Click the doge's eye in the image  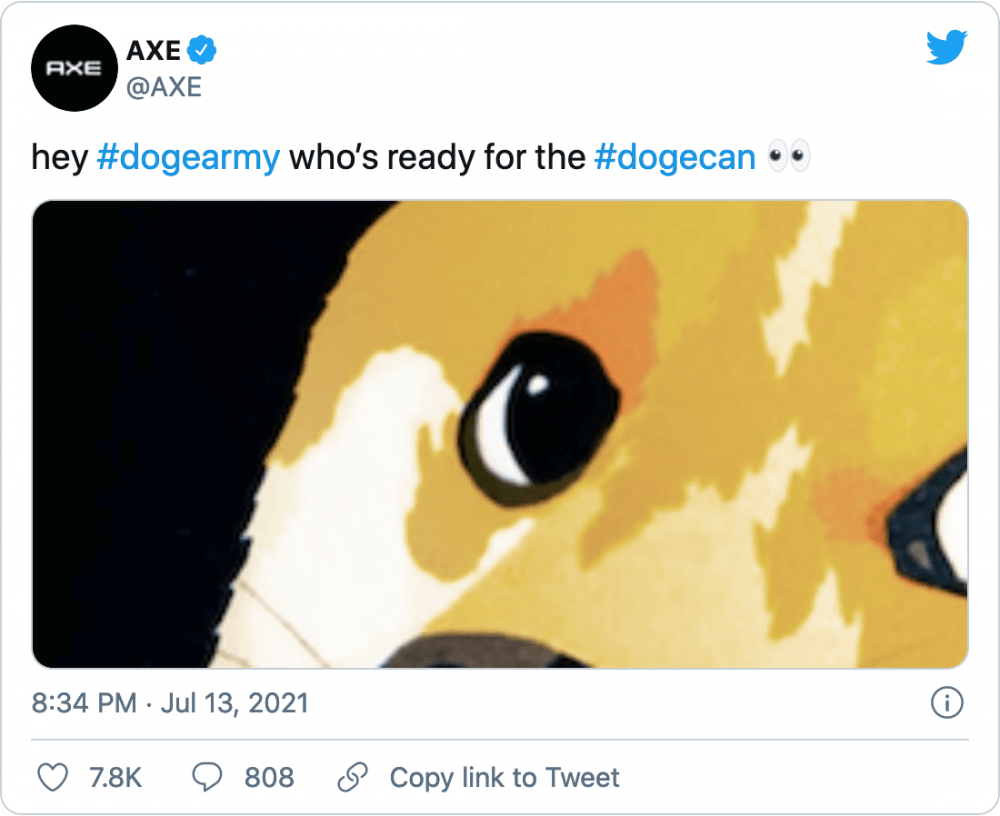539,419
